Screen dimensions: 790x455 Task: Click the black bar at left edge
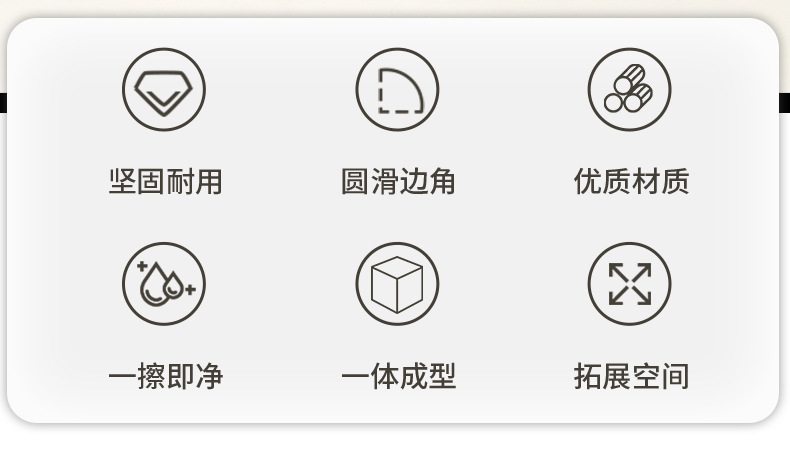tap(4, 103)
